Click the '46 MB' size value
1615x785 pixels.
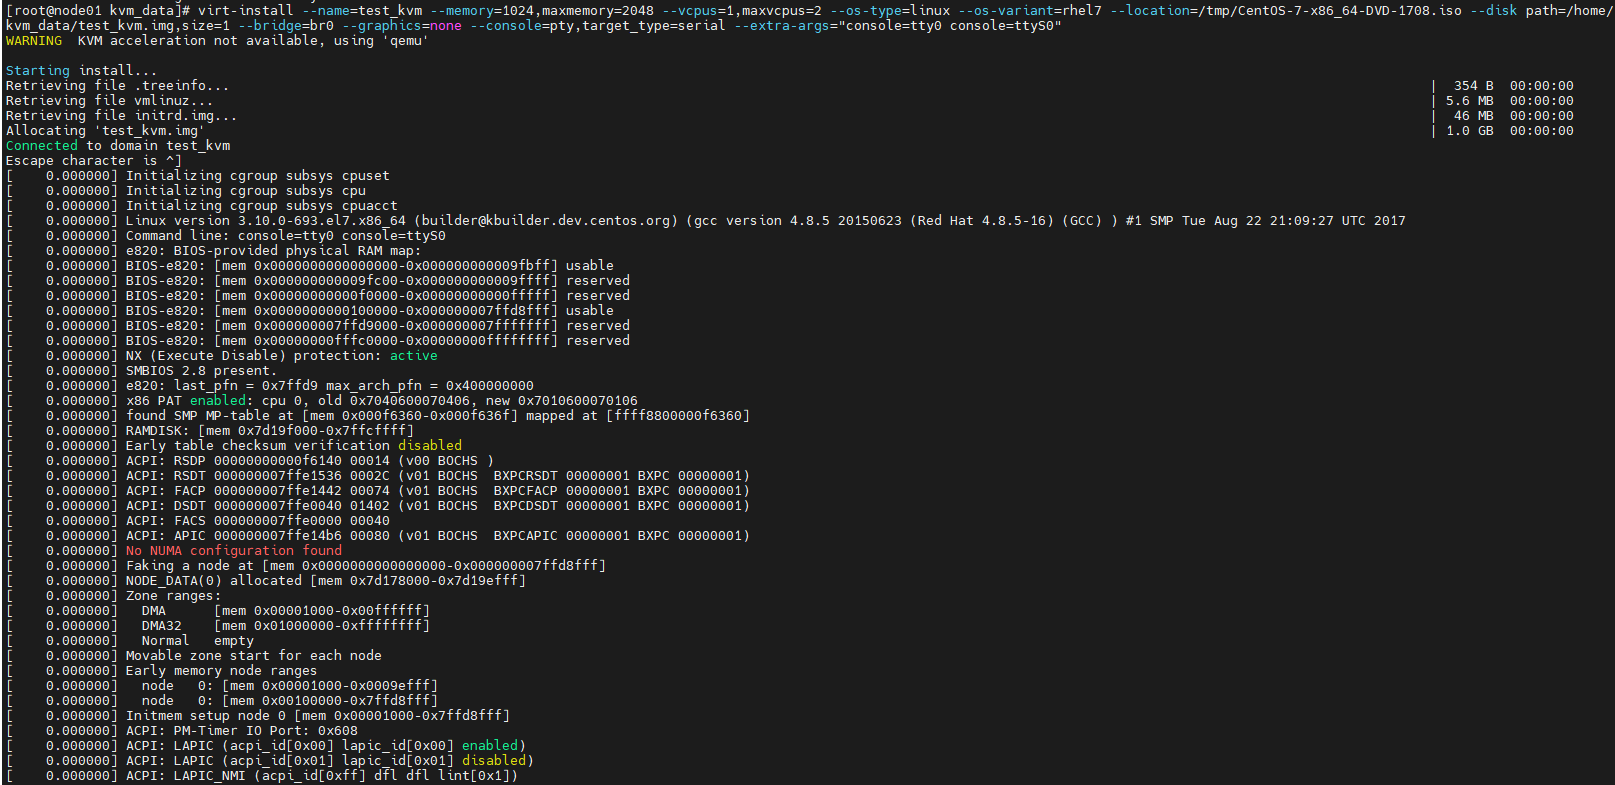click(x=1473, y=115)
